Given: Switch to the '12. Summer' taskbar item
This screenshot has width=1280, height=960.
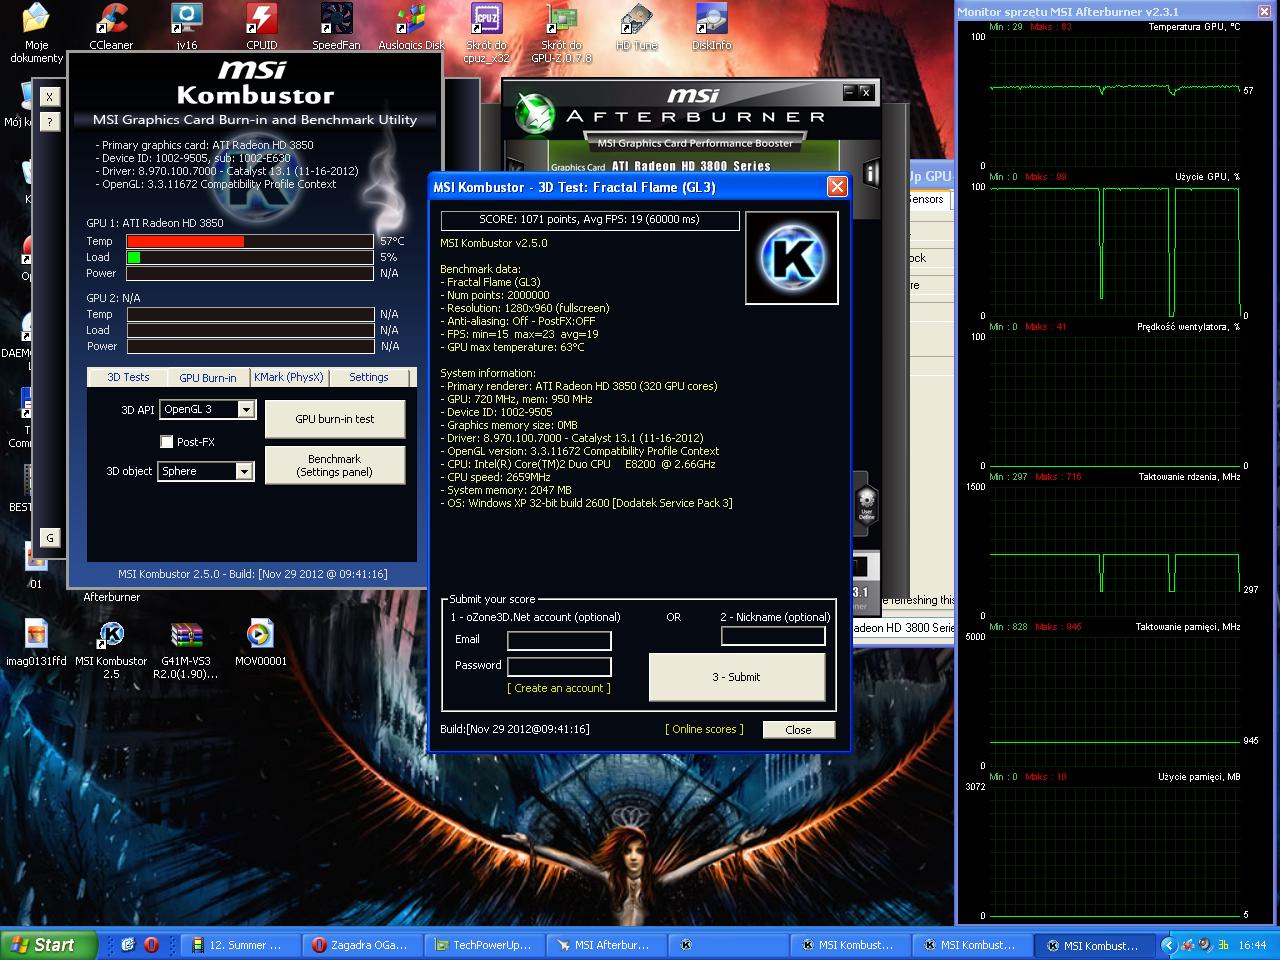Looking at the screenshot, I should coord(241,945).
